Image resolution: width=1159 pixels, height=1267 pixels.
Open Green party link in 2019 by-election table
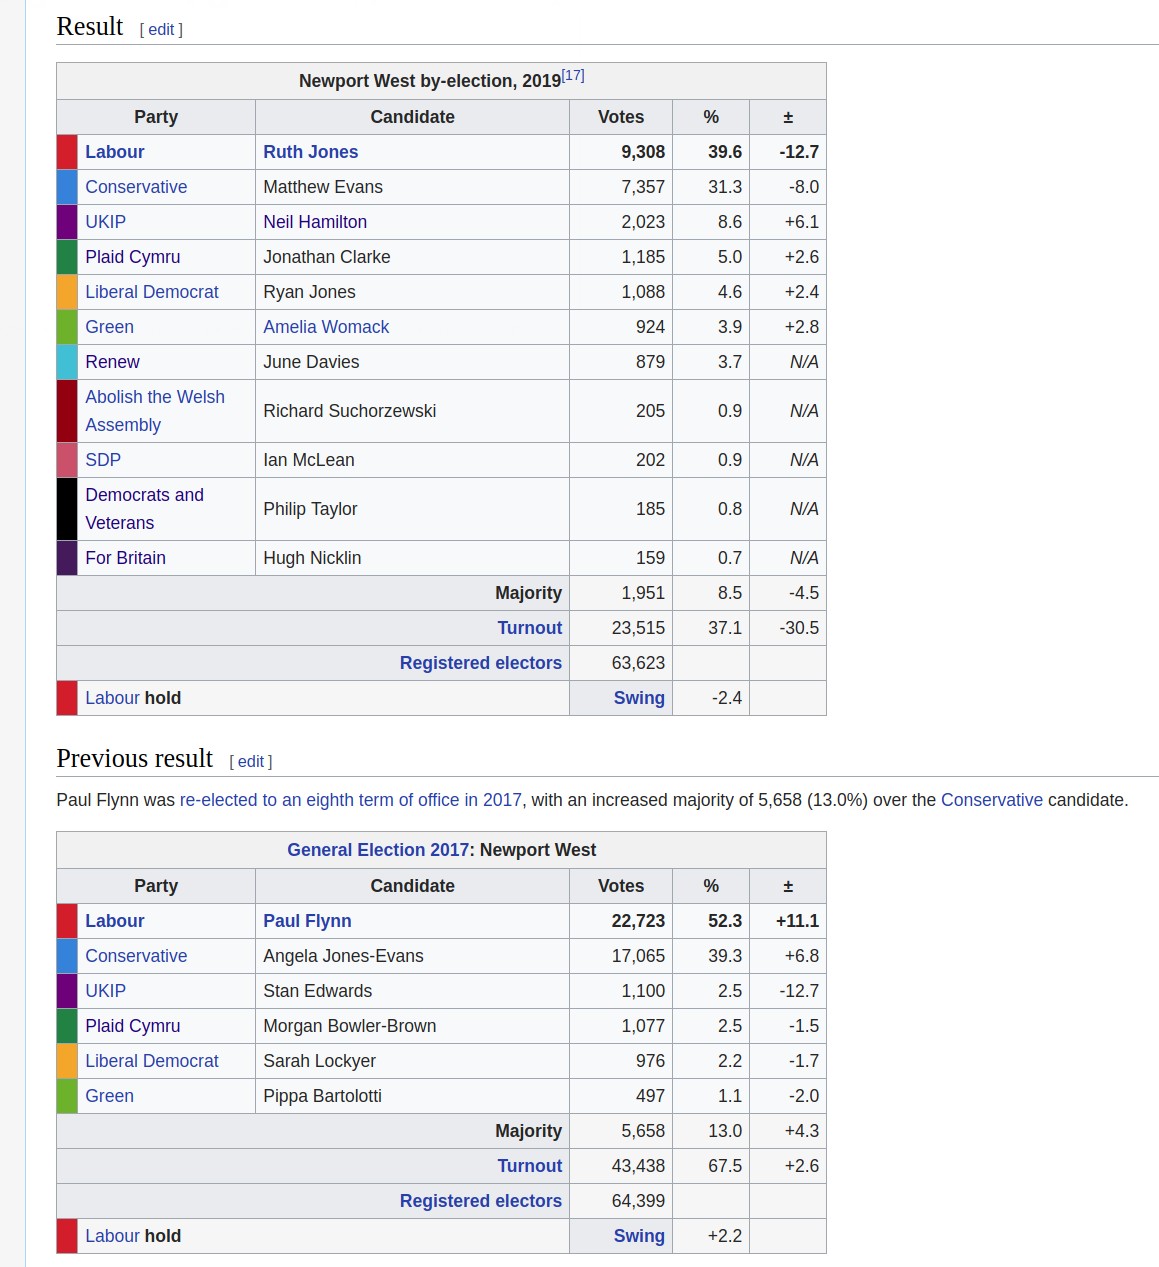click(x=109, y=327)
